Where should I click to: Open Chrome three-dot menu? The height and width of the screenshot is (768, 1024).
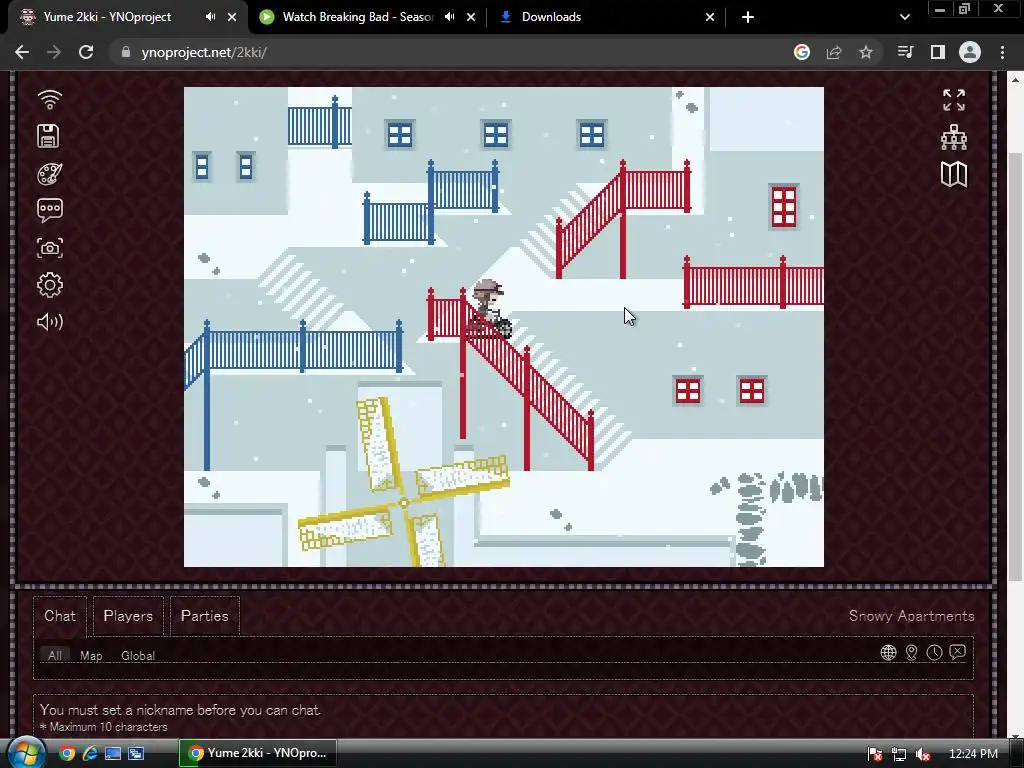tap(1002, 52)
